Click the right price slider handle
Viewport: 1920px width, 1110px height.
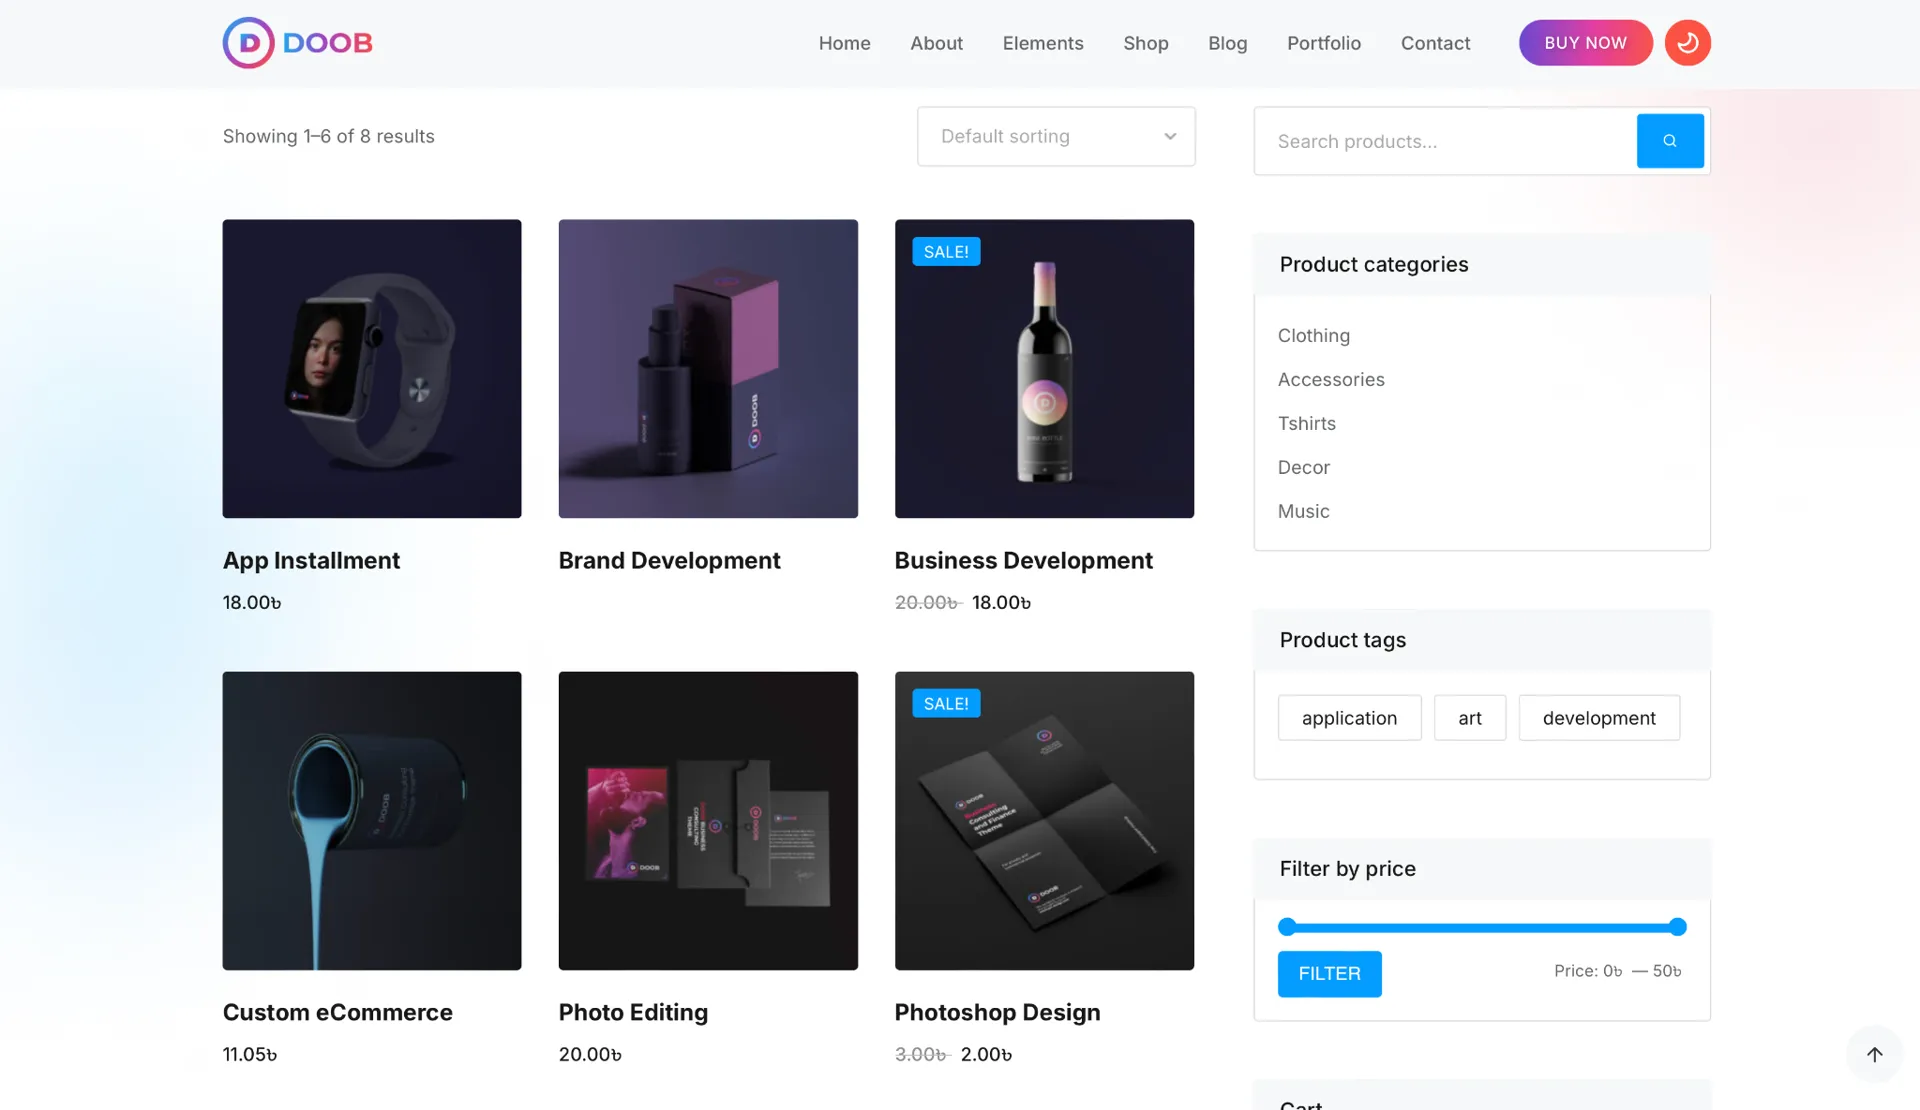click(x=1677, y=927)
